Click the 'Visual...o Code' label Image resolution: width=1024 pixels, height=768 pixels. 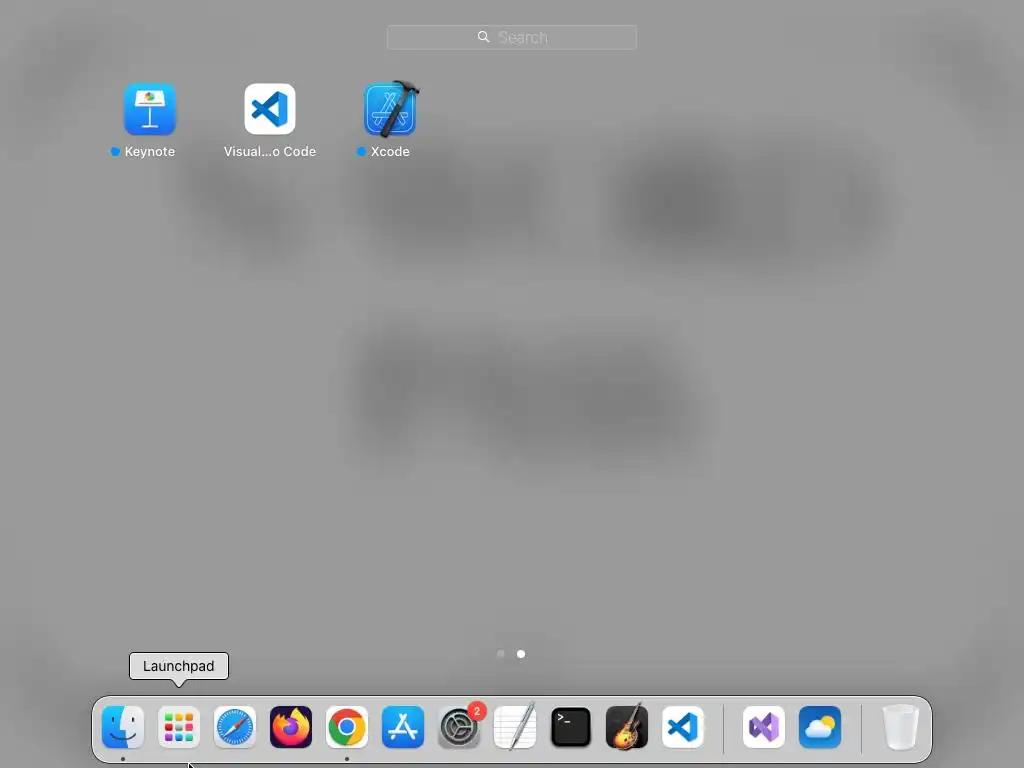pos(270,152)
